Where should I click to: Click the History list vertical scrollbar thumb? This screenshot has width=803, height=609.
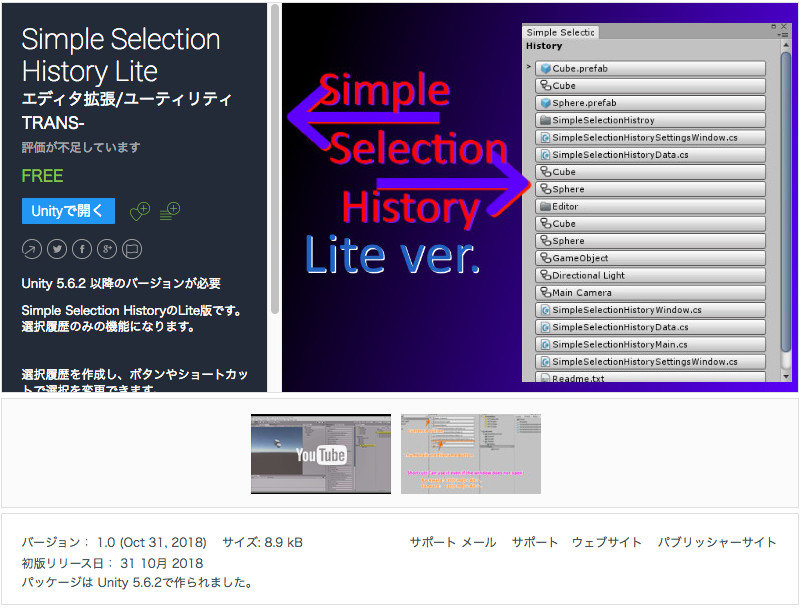tap(786, 202)
